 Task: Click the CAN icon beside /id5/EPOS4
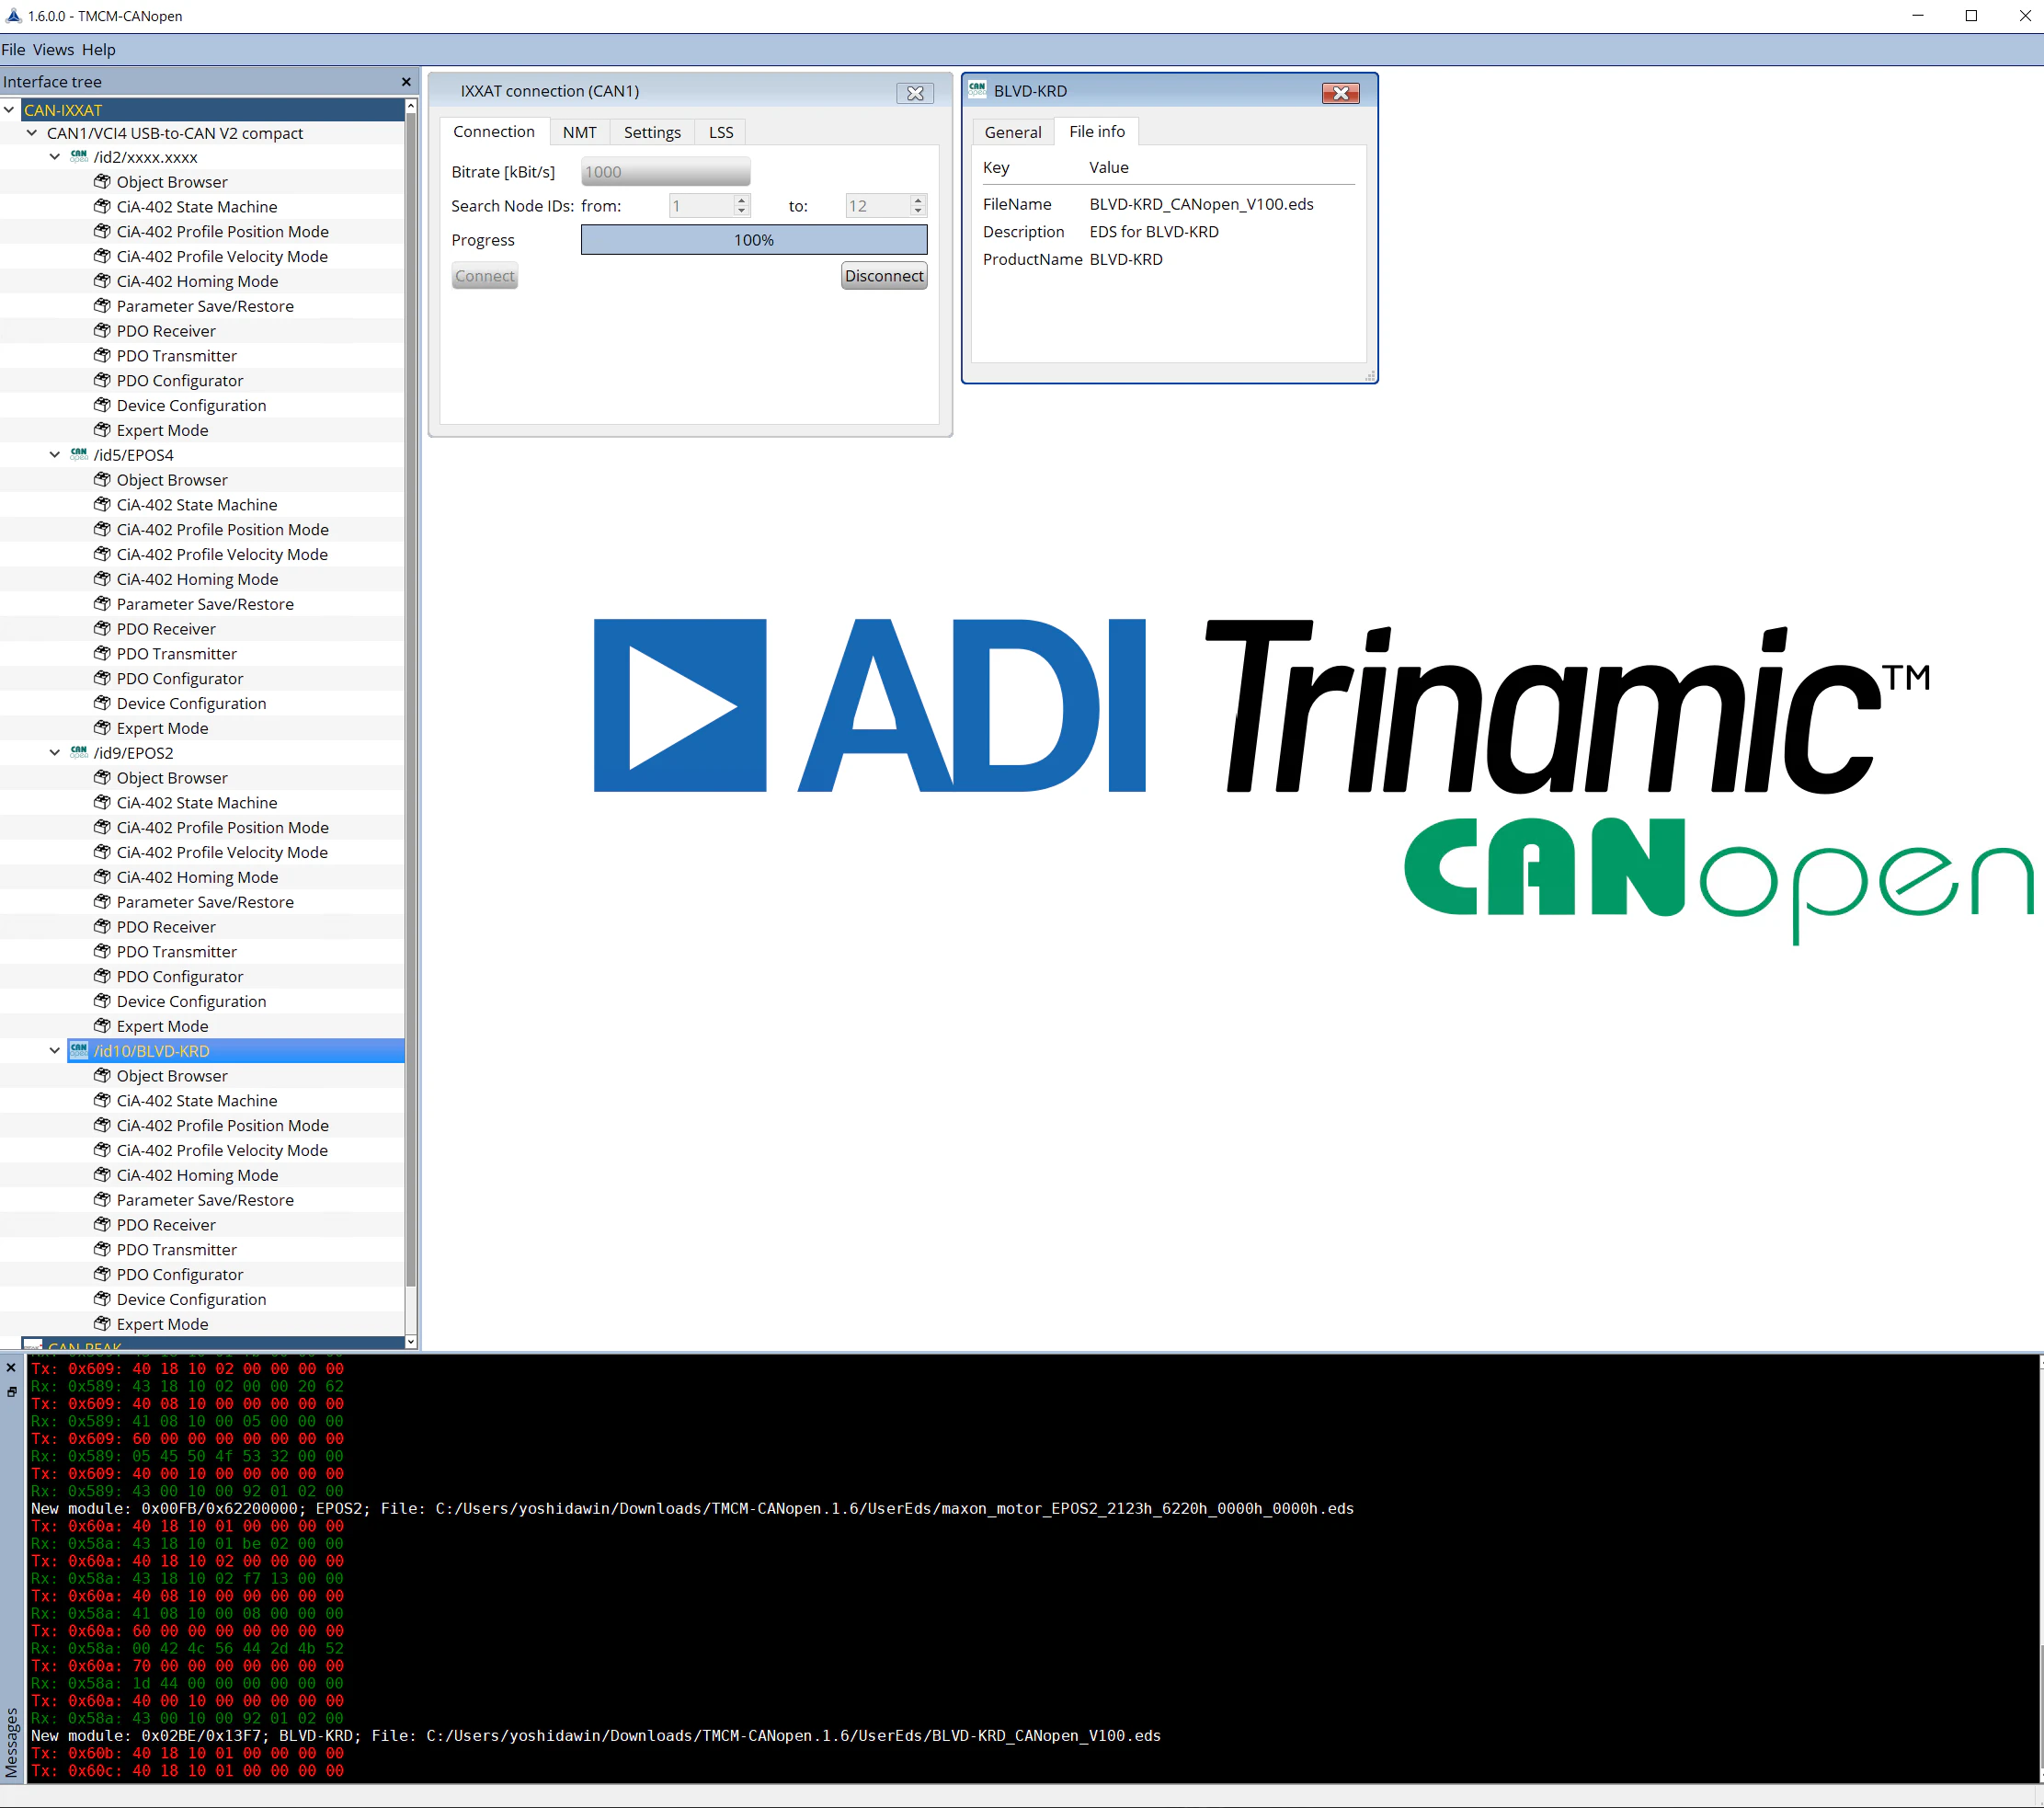tap(79, 455)
